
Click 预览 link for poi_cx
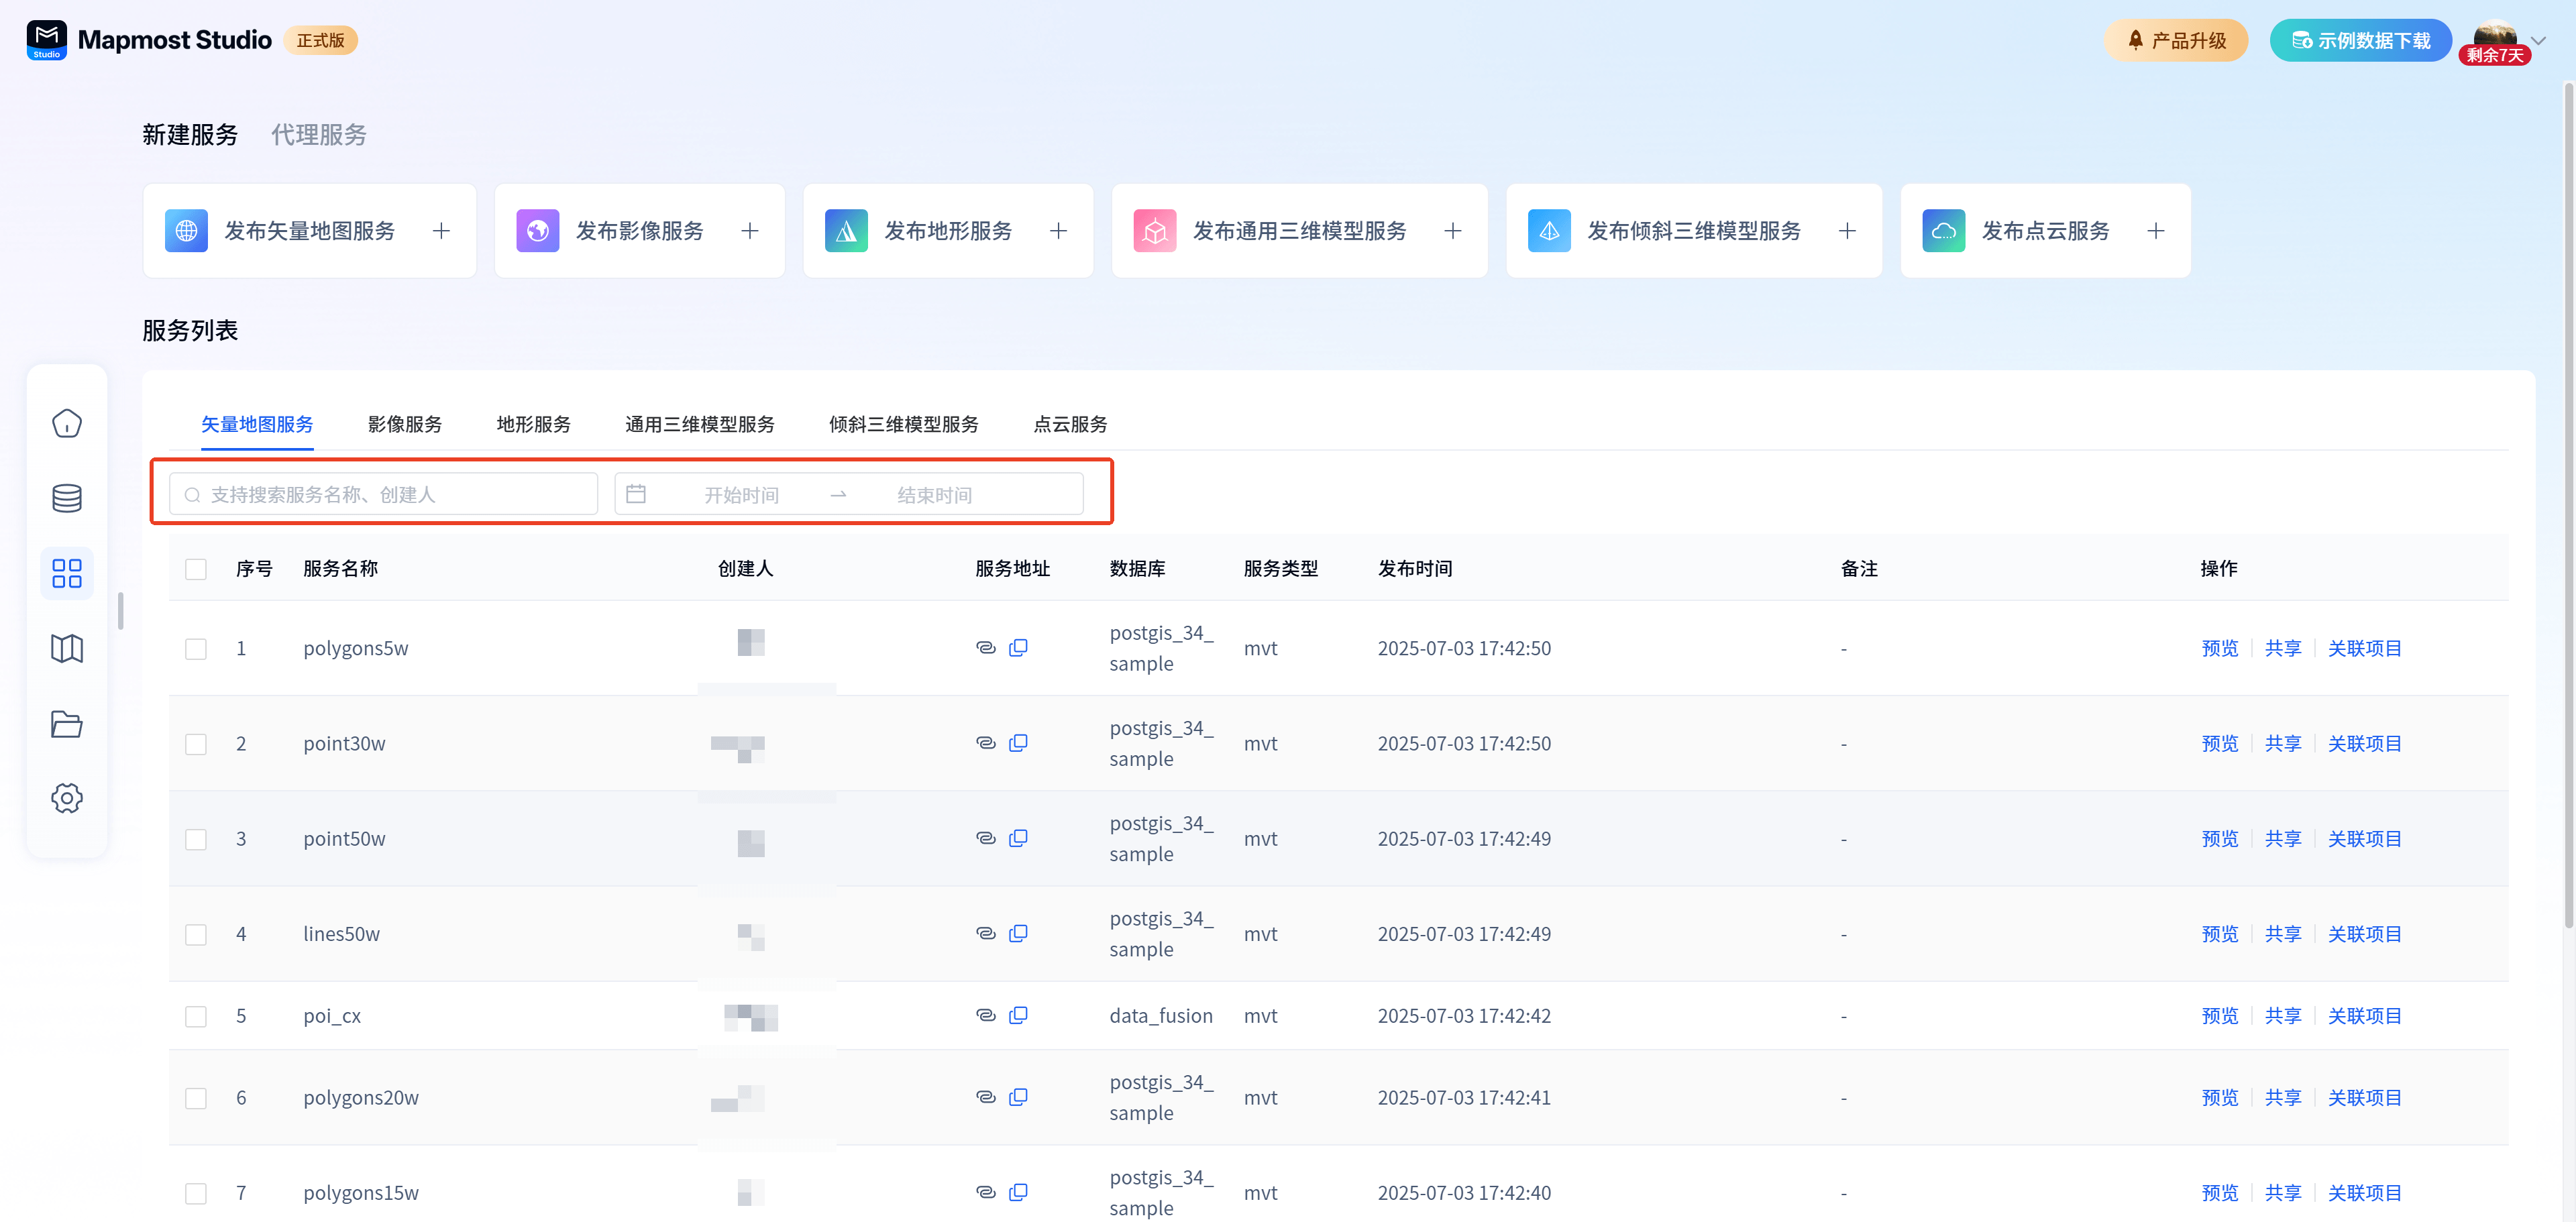pos(2219,1015)
